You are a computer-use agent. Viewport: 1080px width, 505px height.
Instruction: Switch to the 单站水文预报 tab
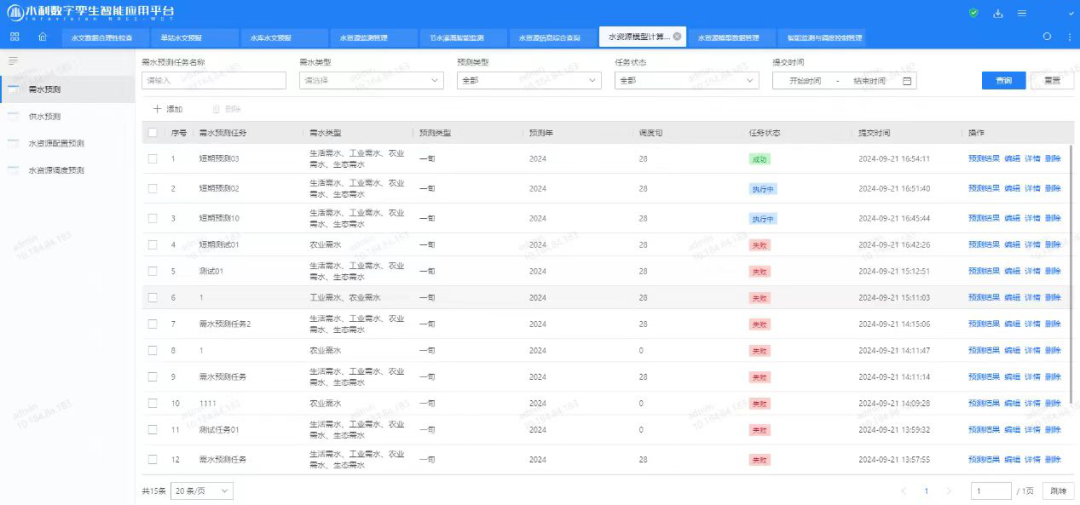(181, 38)
